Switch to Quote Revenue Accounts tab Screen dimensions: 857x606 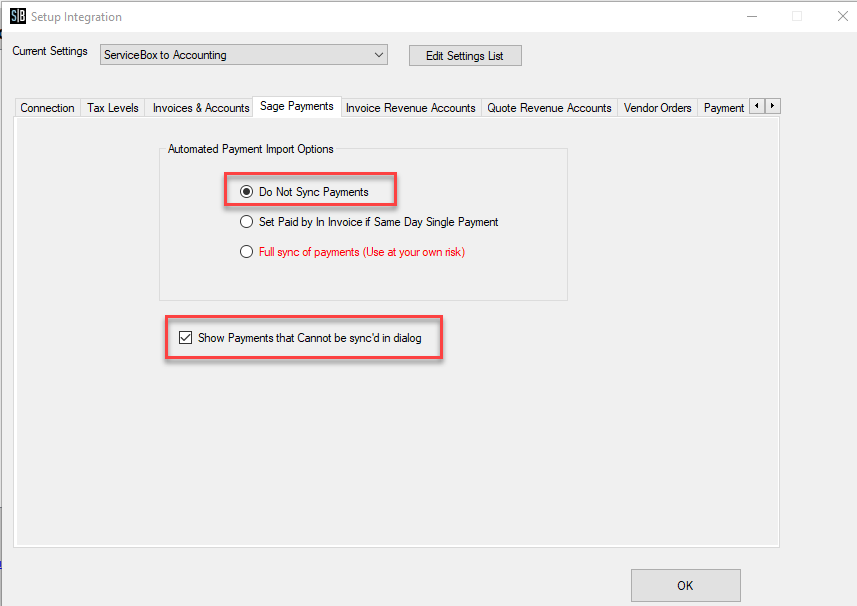[x=549, y=108]
